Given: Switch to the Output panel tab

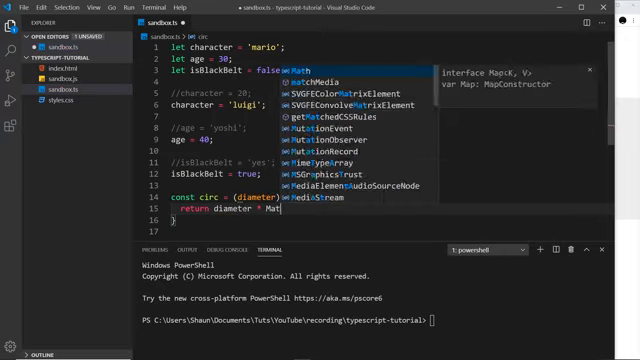Looking at the screenshot, I should 187,250.
